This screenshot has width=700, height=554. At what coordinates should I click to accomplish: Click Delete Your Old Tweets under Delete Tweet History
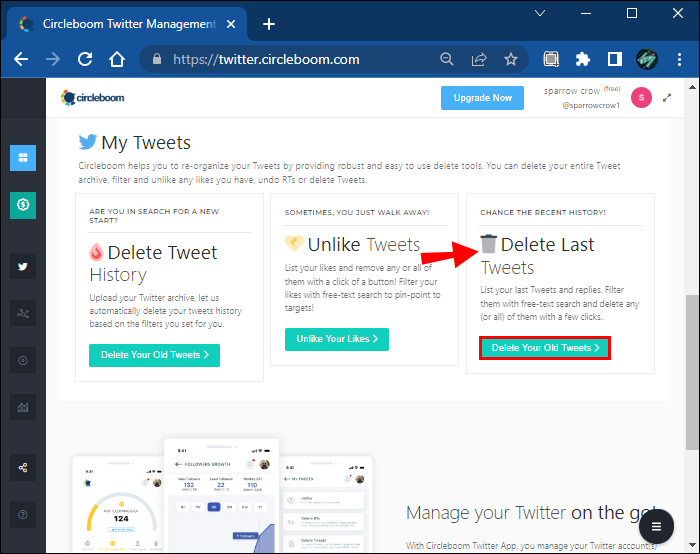point(154,355)
